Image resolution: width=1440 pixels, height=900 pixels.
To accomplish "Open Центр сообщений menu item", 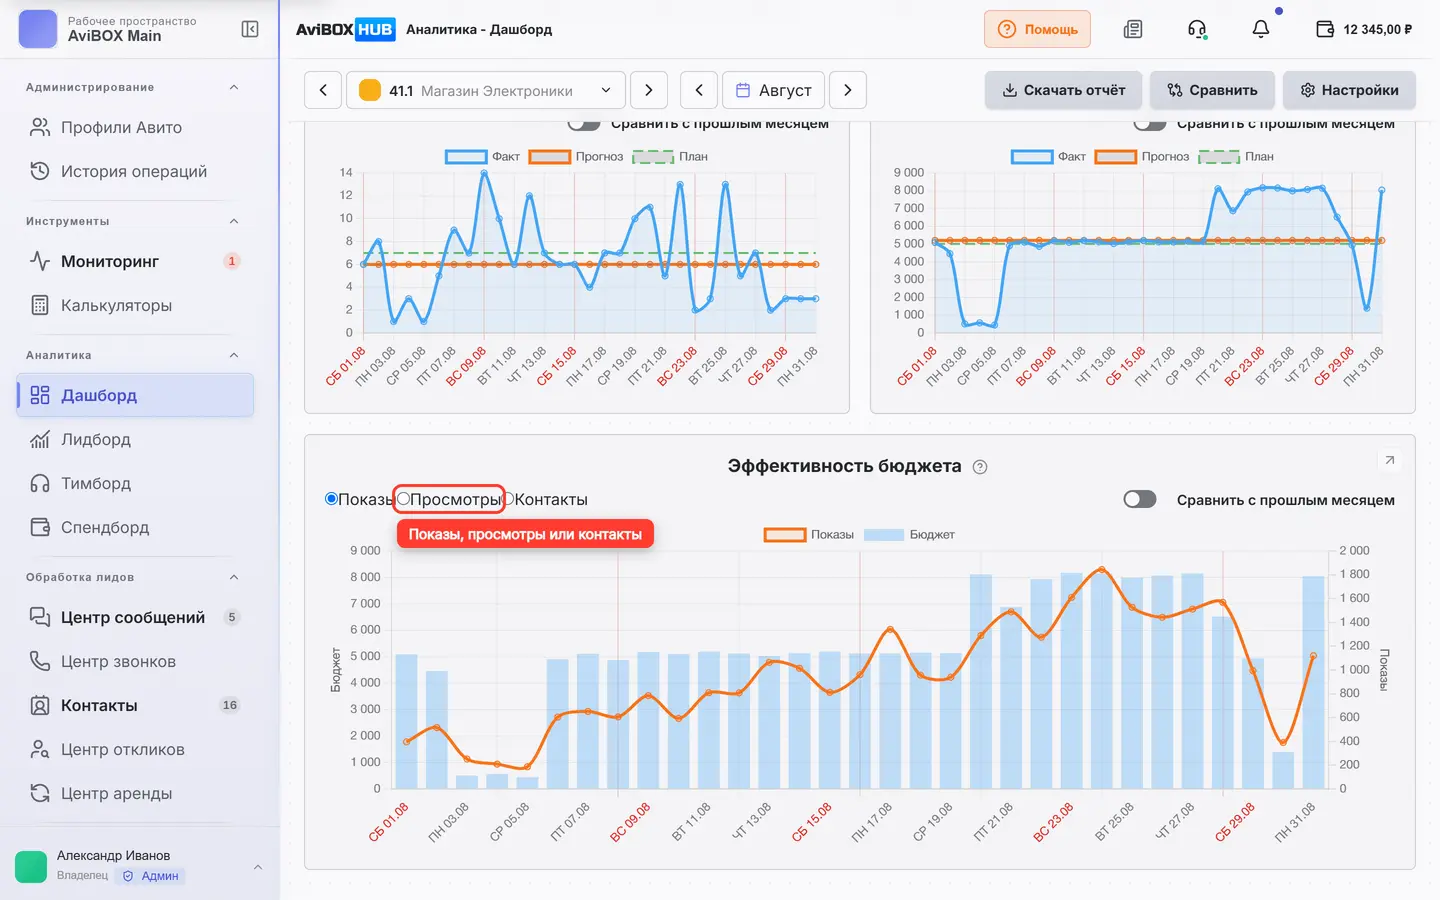I will click(135, 617).
